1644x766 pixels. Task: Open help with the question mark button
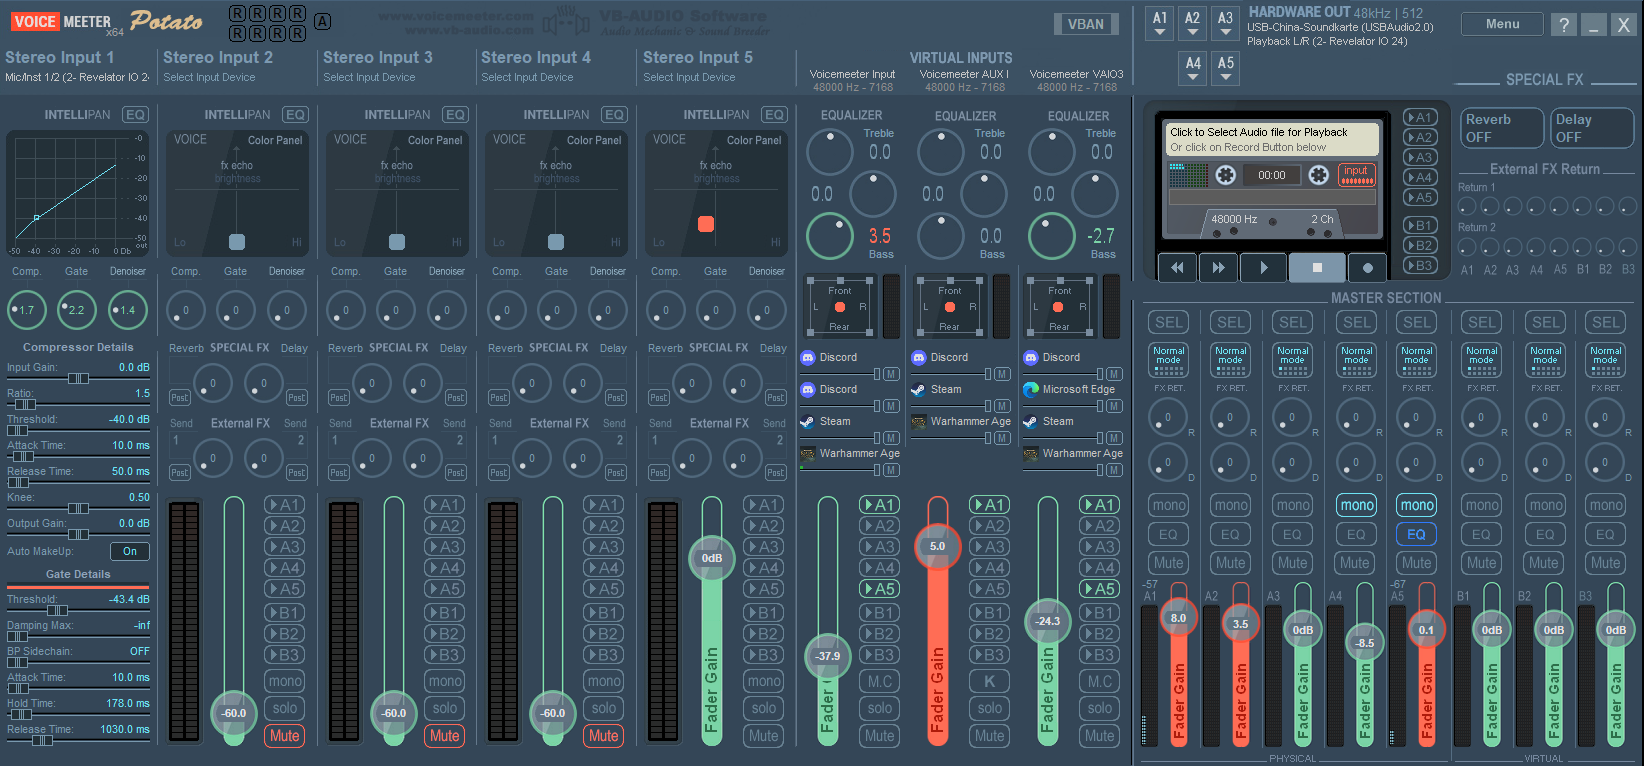point(1564,24)
